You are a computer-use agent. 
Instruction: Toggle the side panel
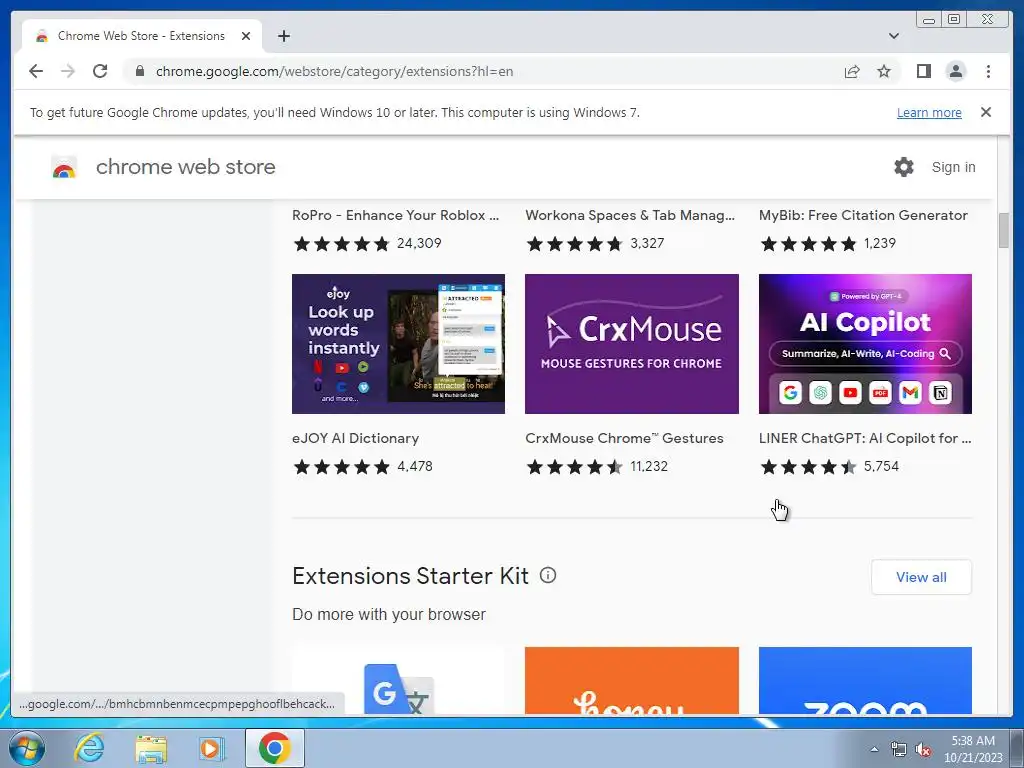point(923,71)
